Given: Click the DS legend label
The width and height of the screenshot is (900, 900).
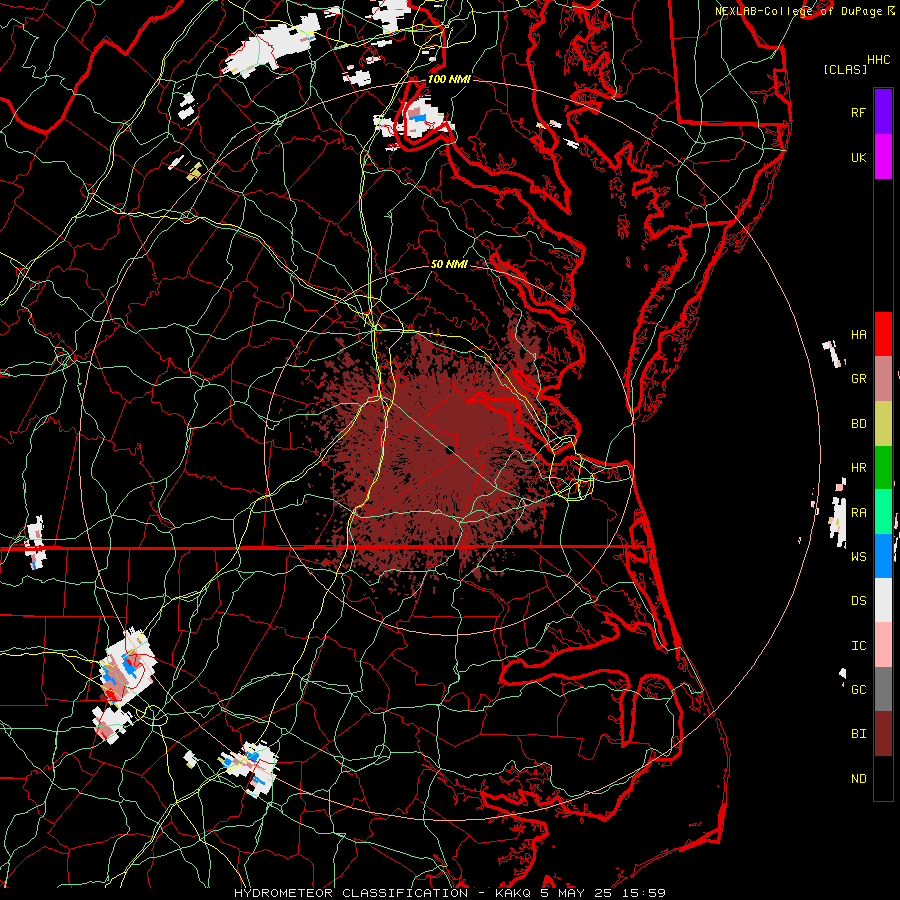Looking at the screenshot, I should point(859,600).
